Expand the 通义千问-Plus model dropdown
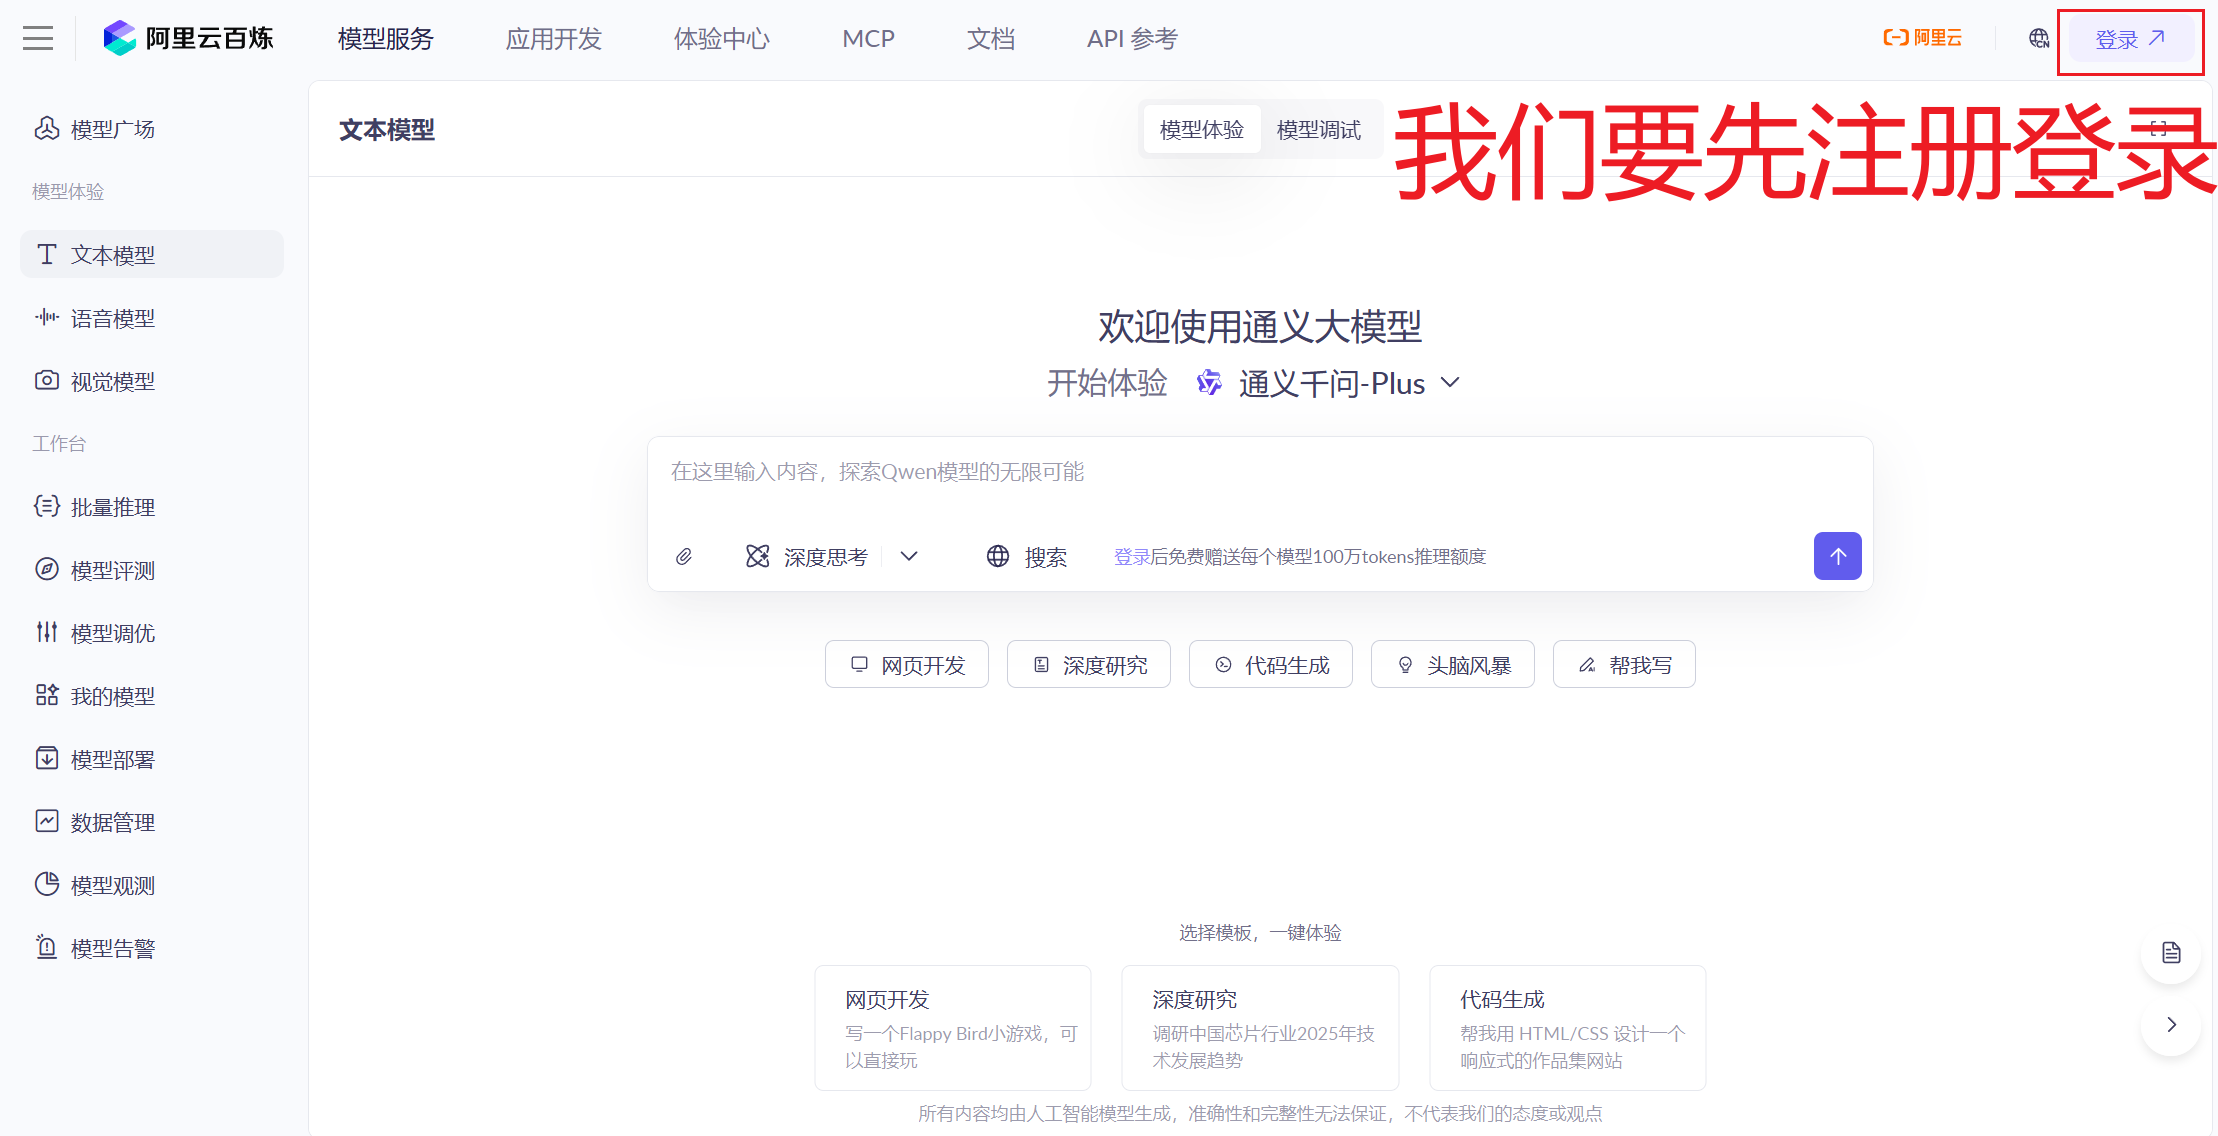Screen dimensions: 2218x1136 click(1330, 384)
